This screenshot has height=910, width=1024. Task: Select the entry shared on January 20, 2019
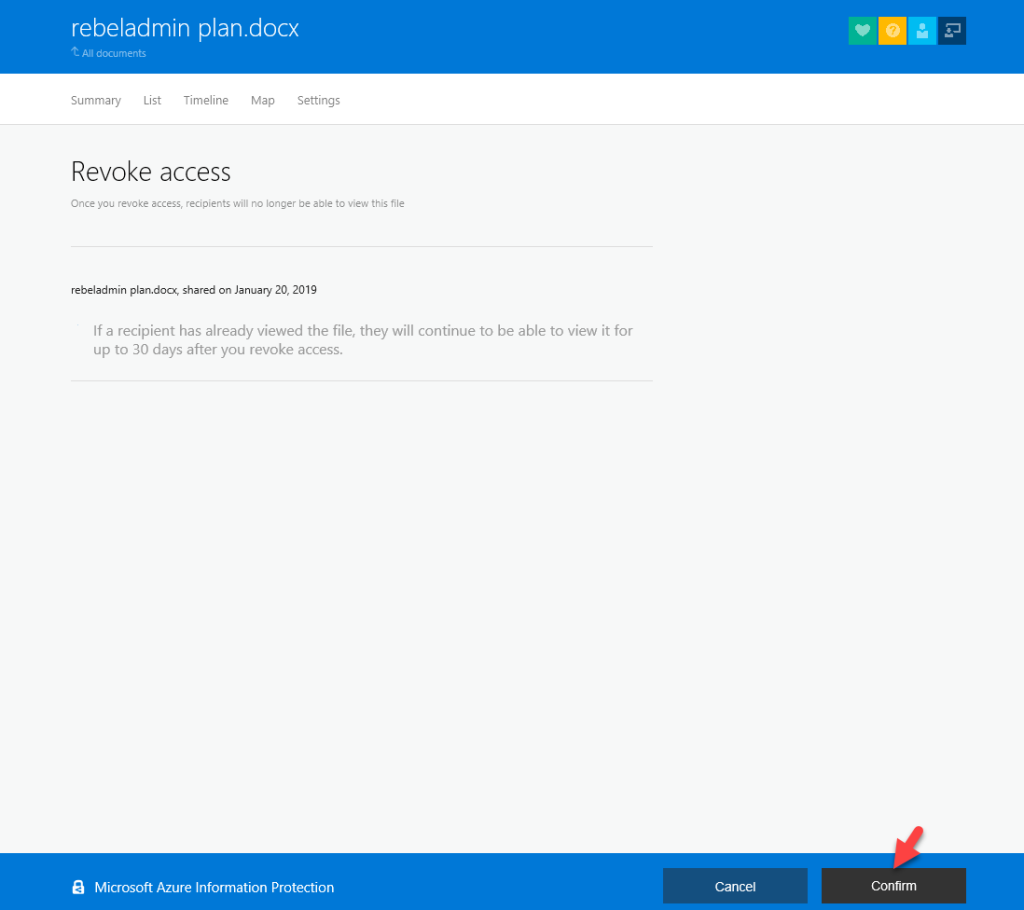193,289
